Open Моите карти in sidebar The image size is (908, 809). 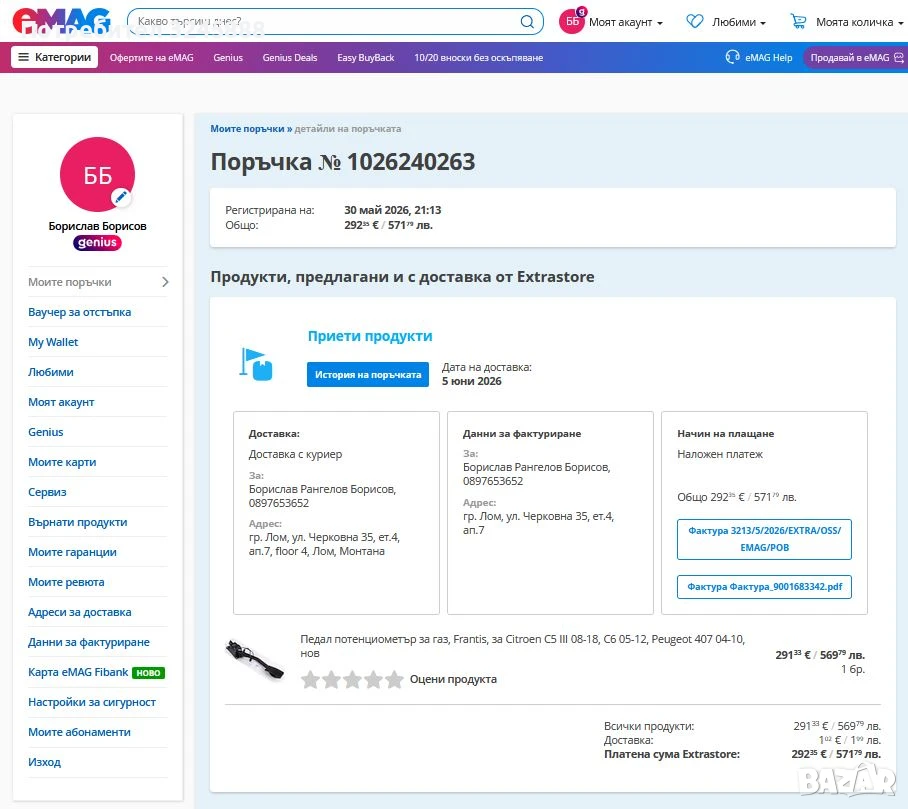coord(62,462)
